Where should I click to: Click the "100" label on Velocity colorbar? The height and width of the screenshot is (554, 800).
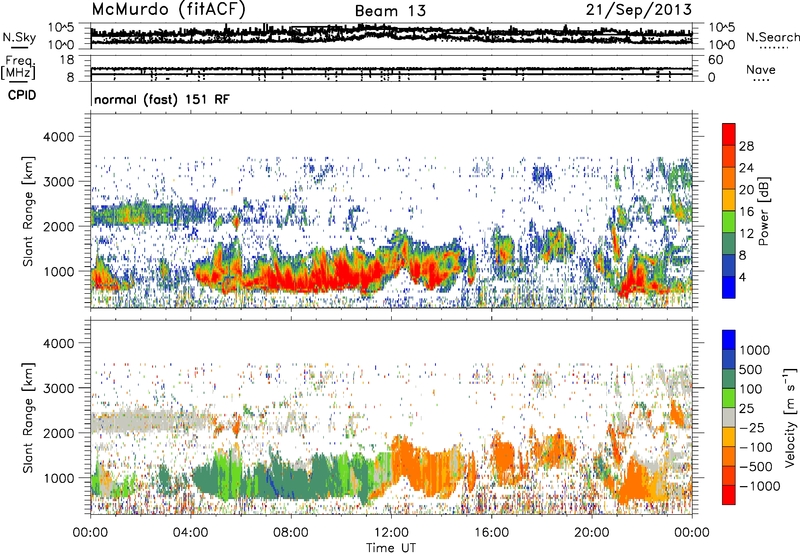click(751, 389)
